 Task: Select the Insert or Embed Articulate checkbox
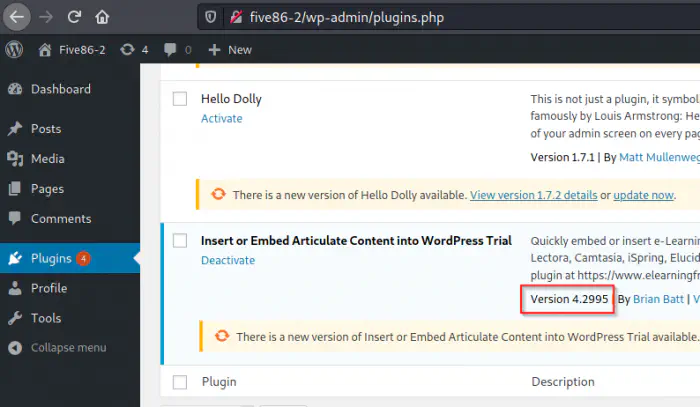click(180, 241)
